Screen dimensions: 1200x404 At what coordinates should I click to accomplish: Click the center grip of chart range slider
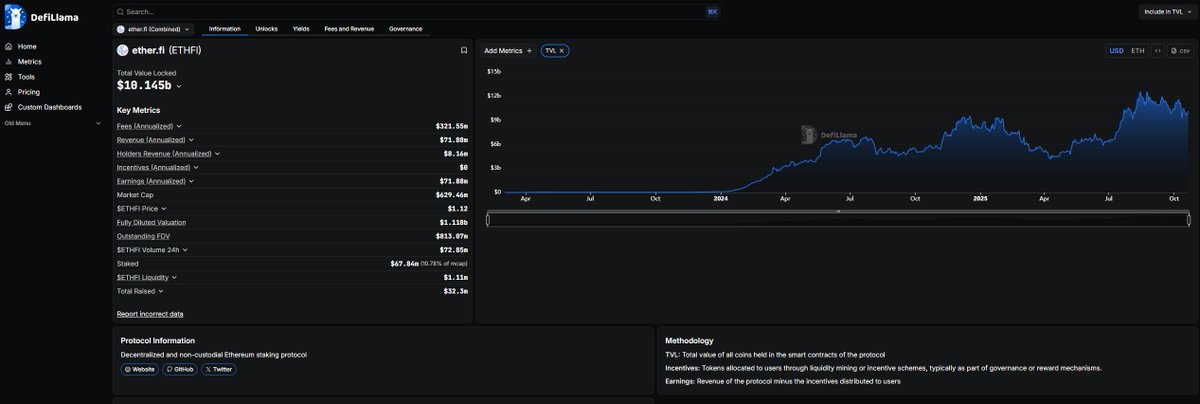tap(838, 212)
